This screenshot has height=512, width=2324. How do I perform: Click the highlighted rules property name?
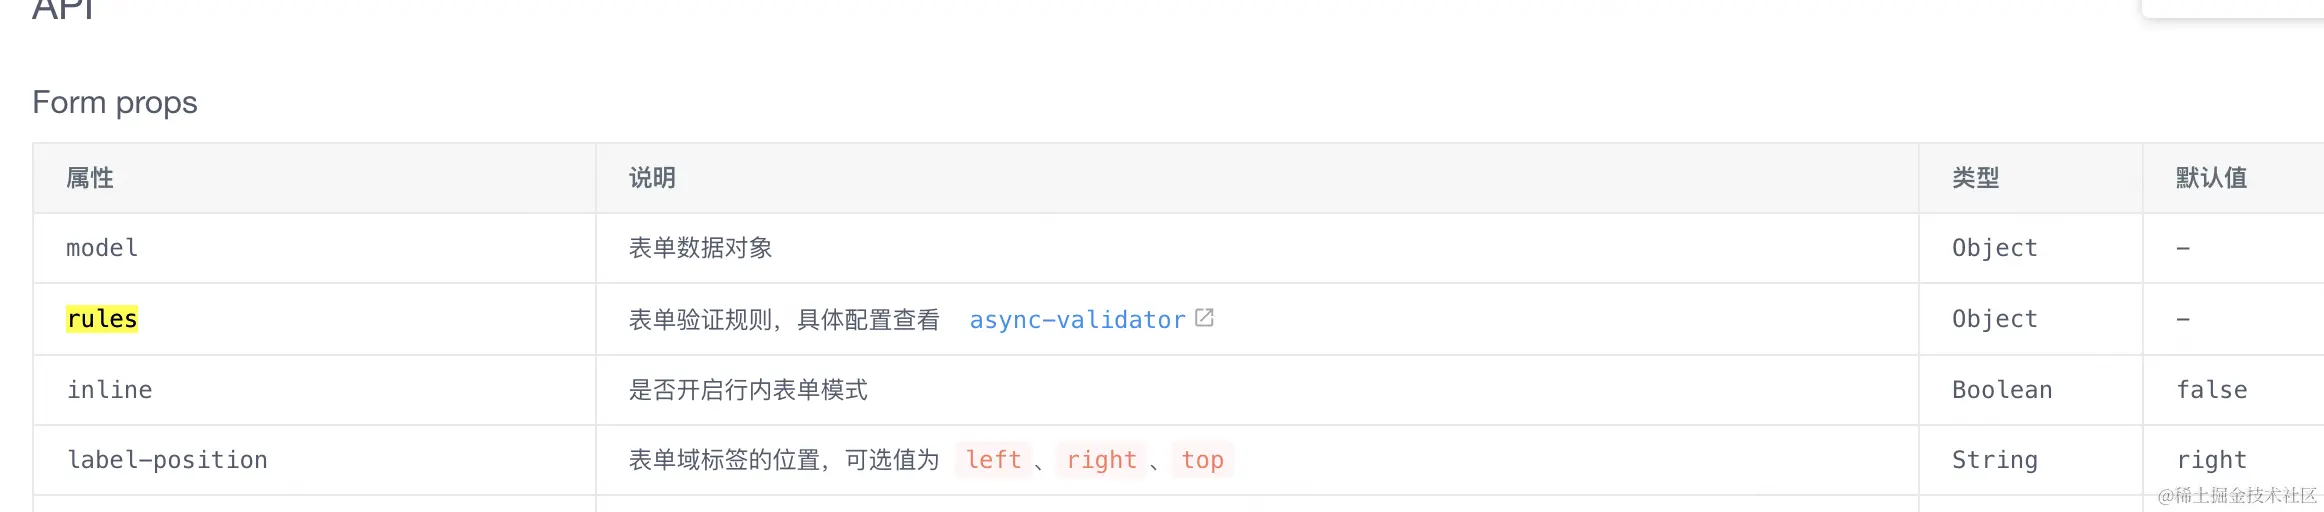[x=102, y=319]
